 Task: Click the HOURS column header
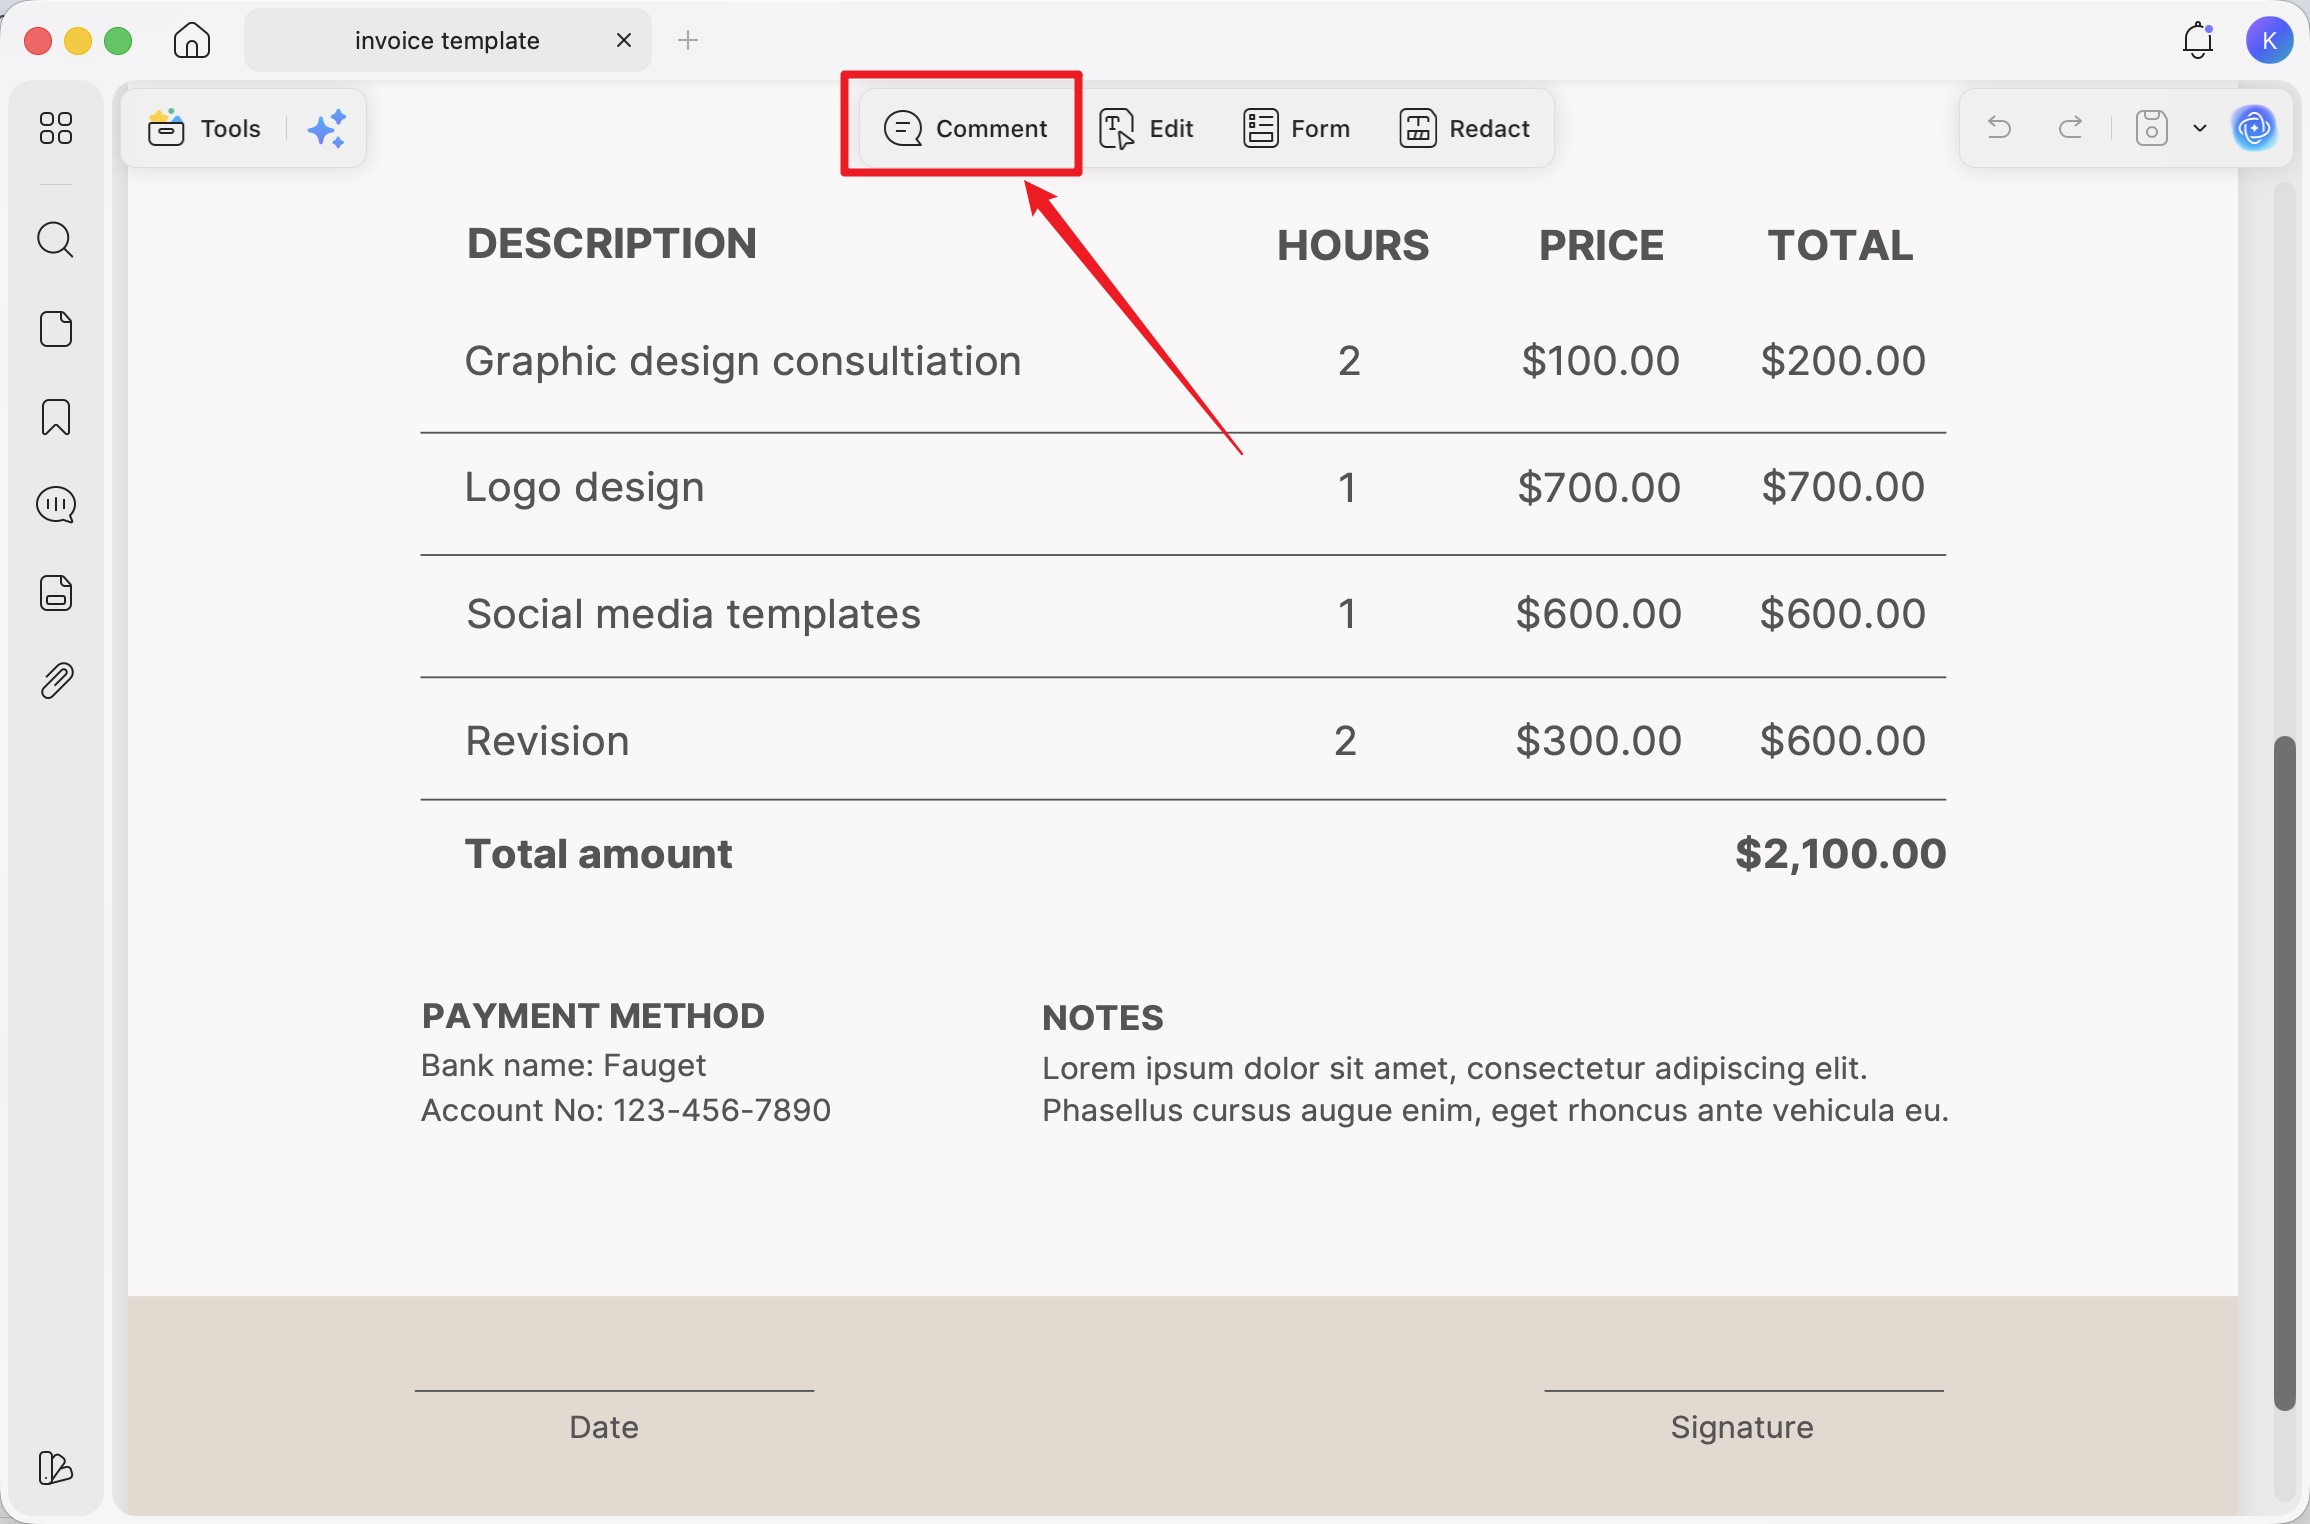tap(1353, 245)
